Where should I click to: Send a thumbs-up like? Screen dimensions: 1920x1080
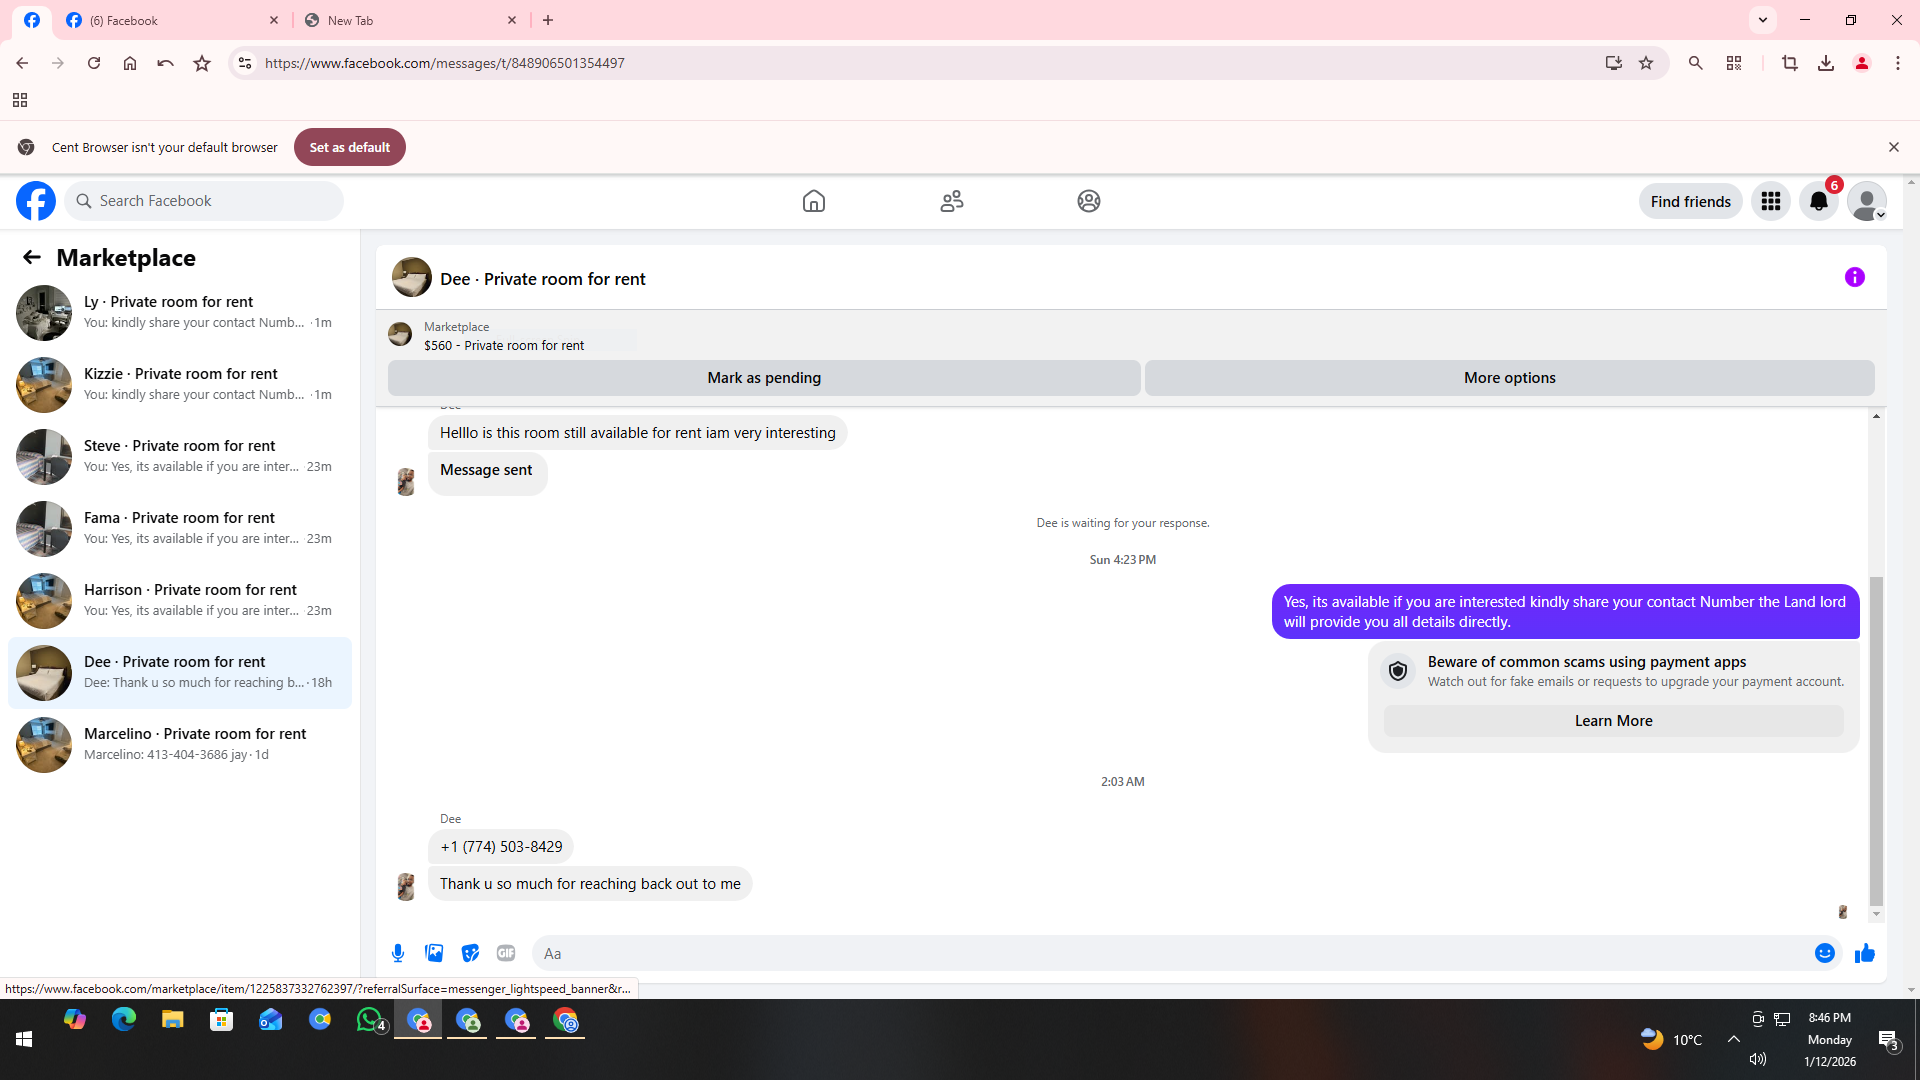(x=1864, y=953)
